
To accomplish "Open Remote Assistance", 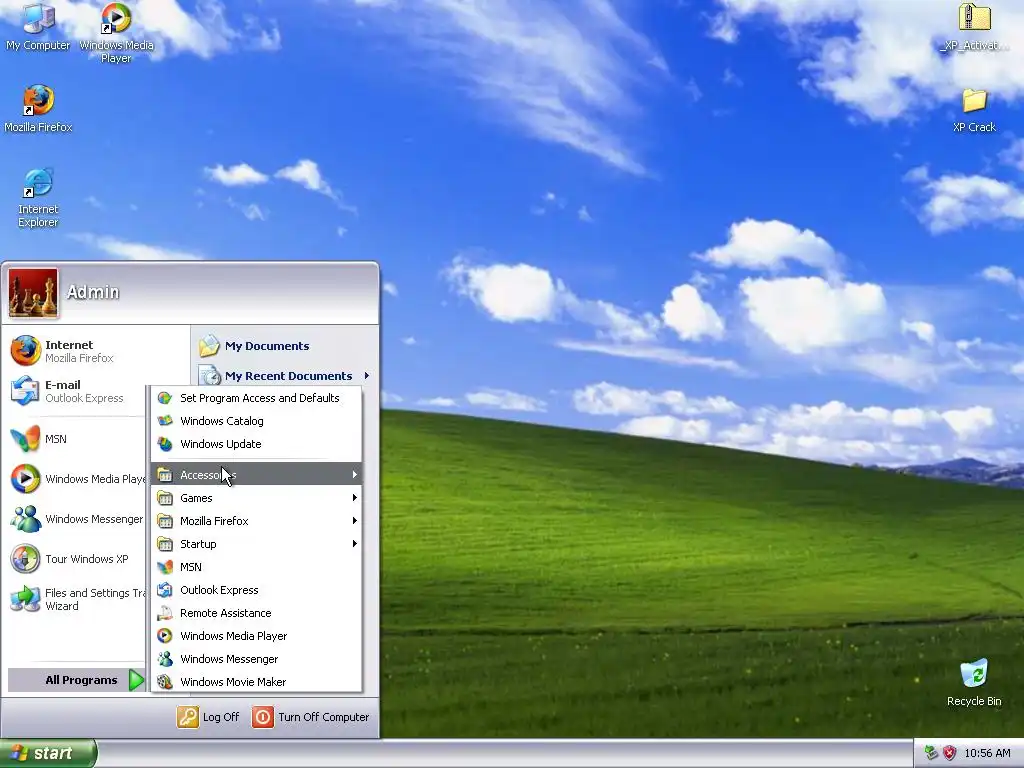I will (256, 613).
